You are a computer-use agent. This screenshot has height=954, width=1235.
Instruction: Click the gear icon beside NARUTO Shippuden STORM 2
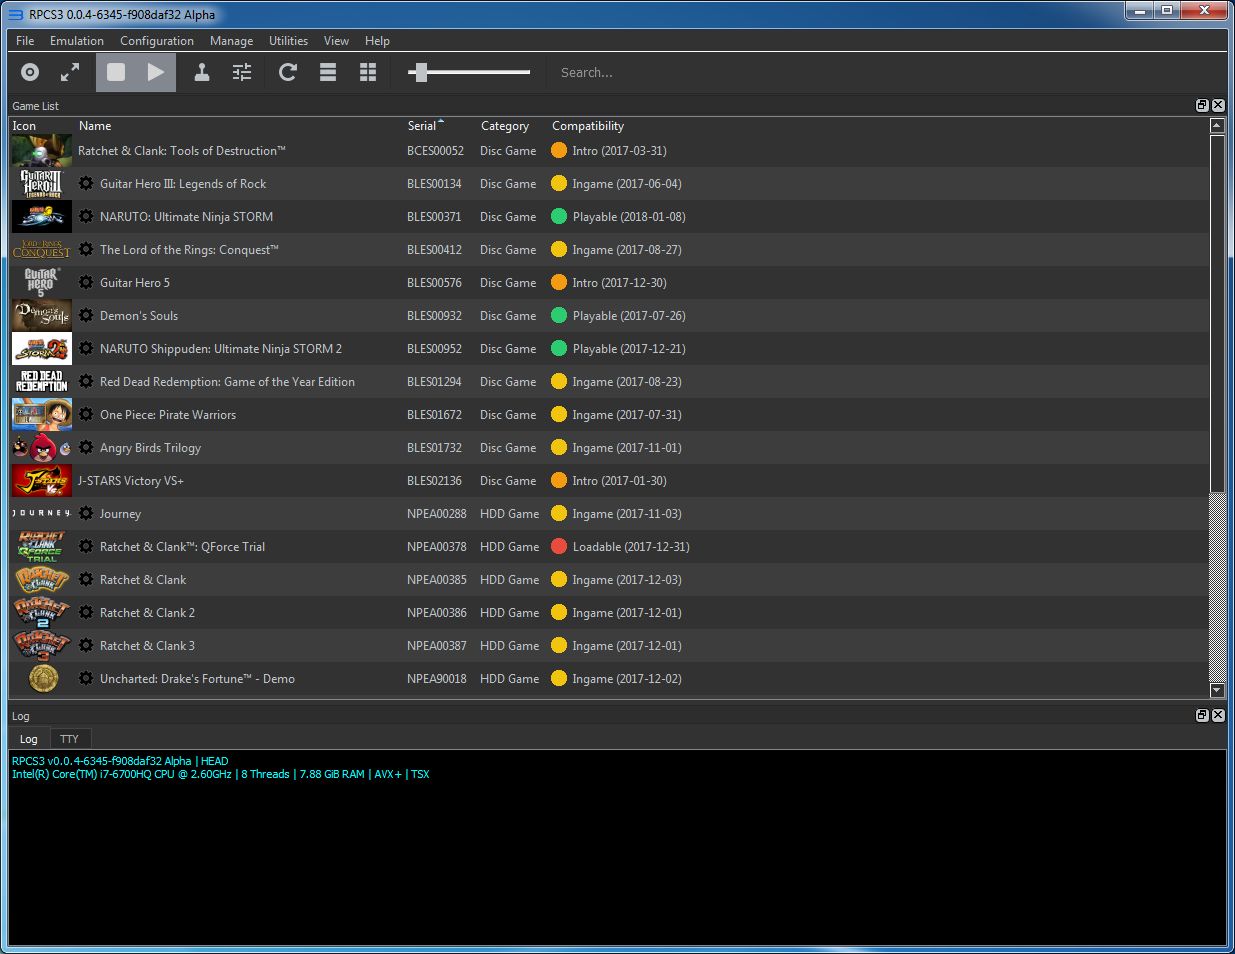point(86,349)
